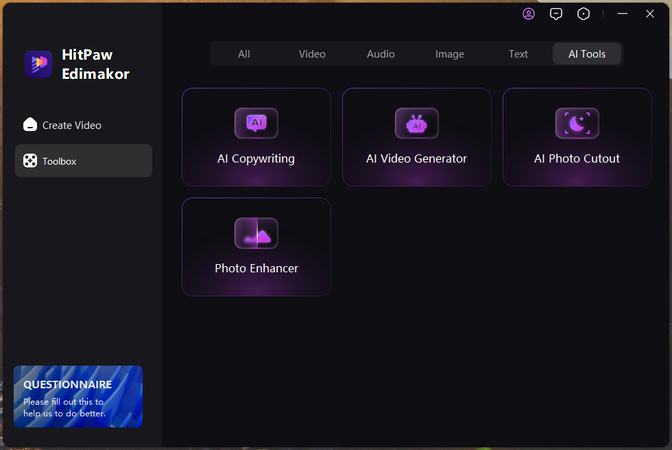Viewport: 672px width, 450px height.
Task: Switch to the All tab
Action: tap(244, 54)
